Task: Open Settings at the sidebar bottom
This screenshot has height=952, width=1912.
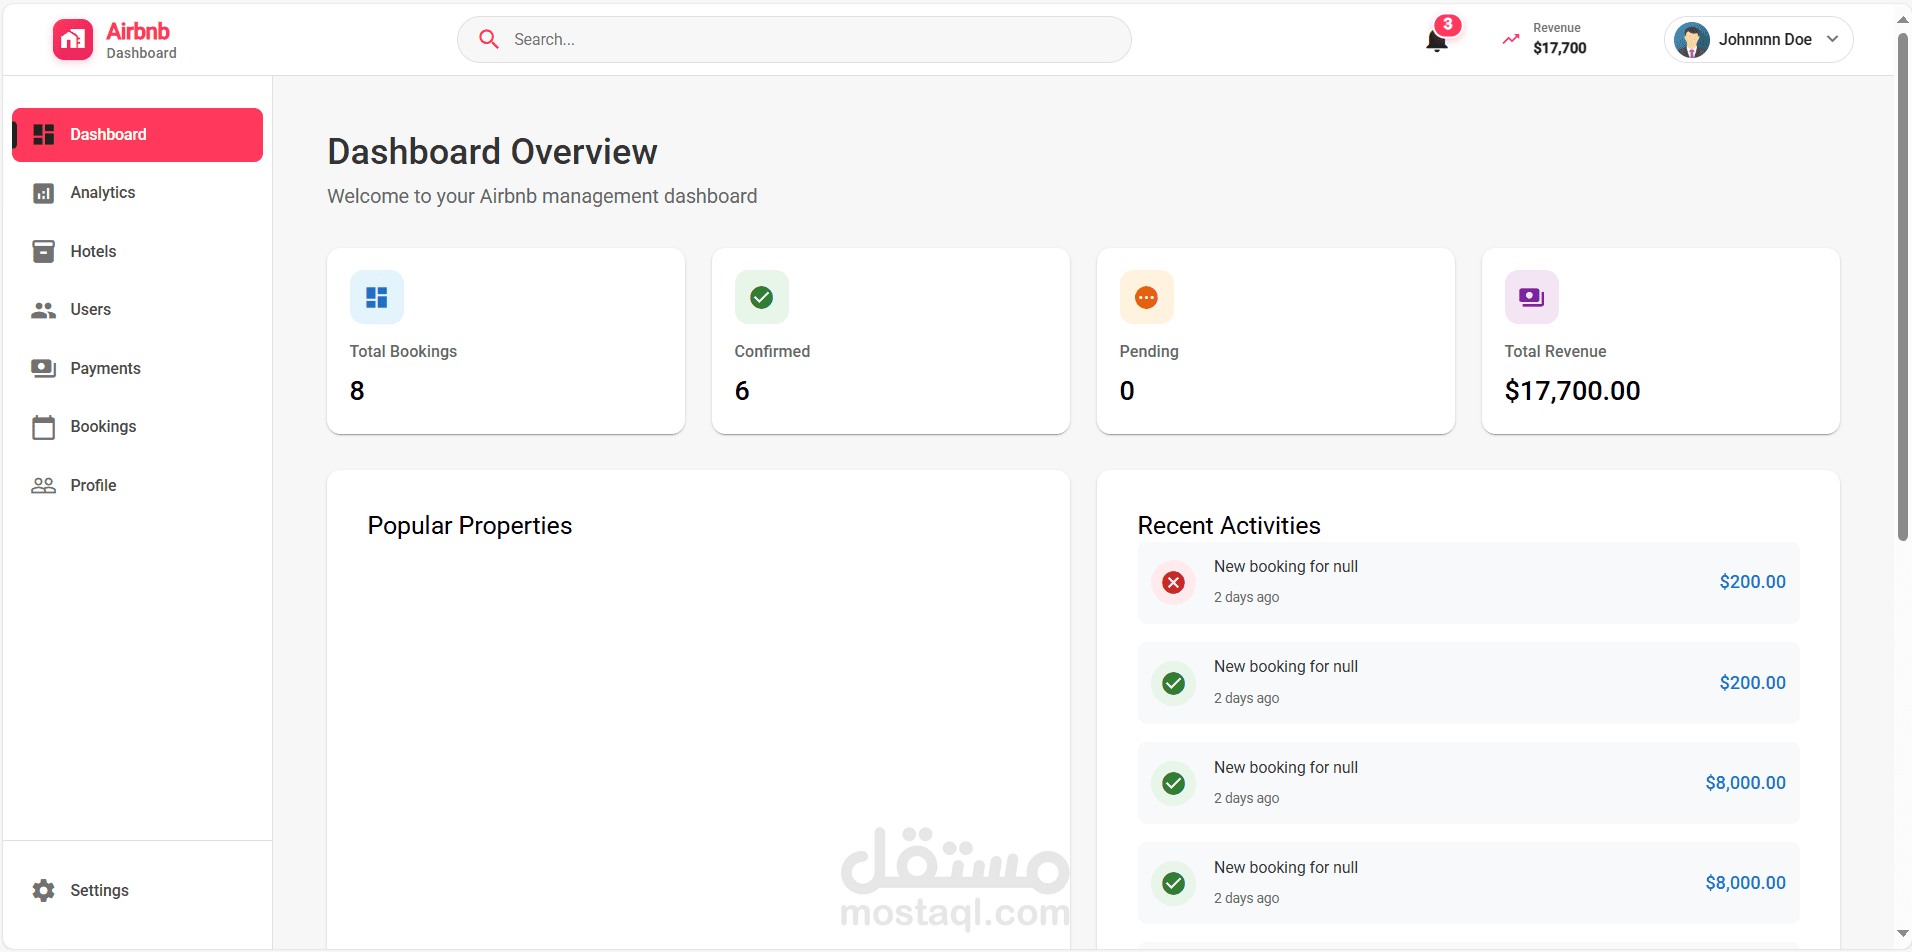Action: click(x=137, y=890)
